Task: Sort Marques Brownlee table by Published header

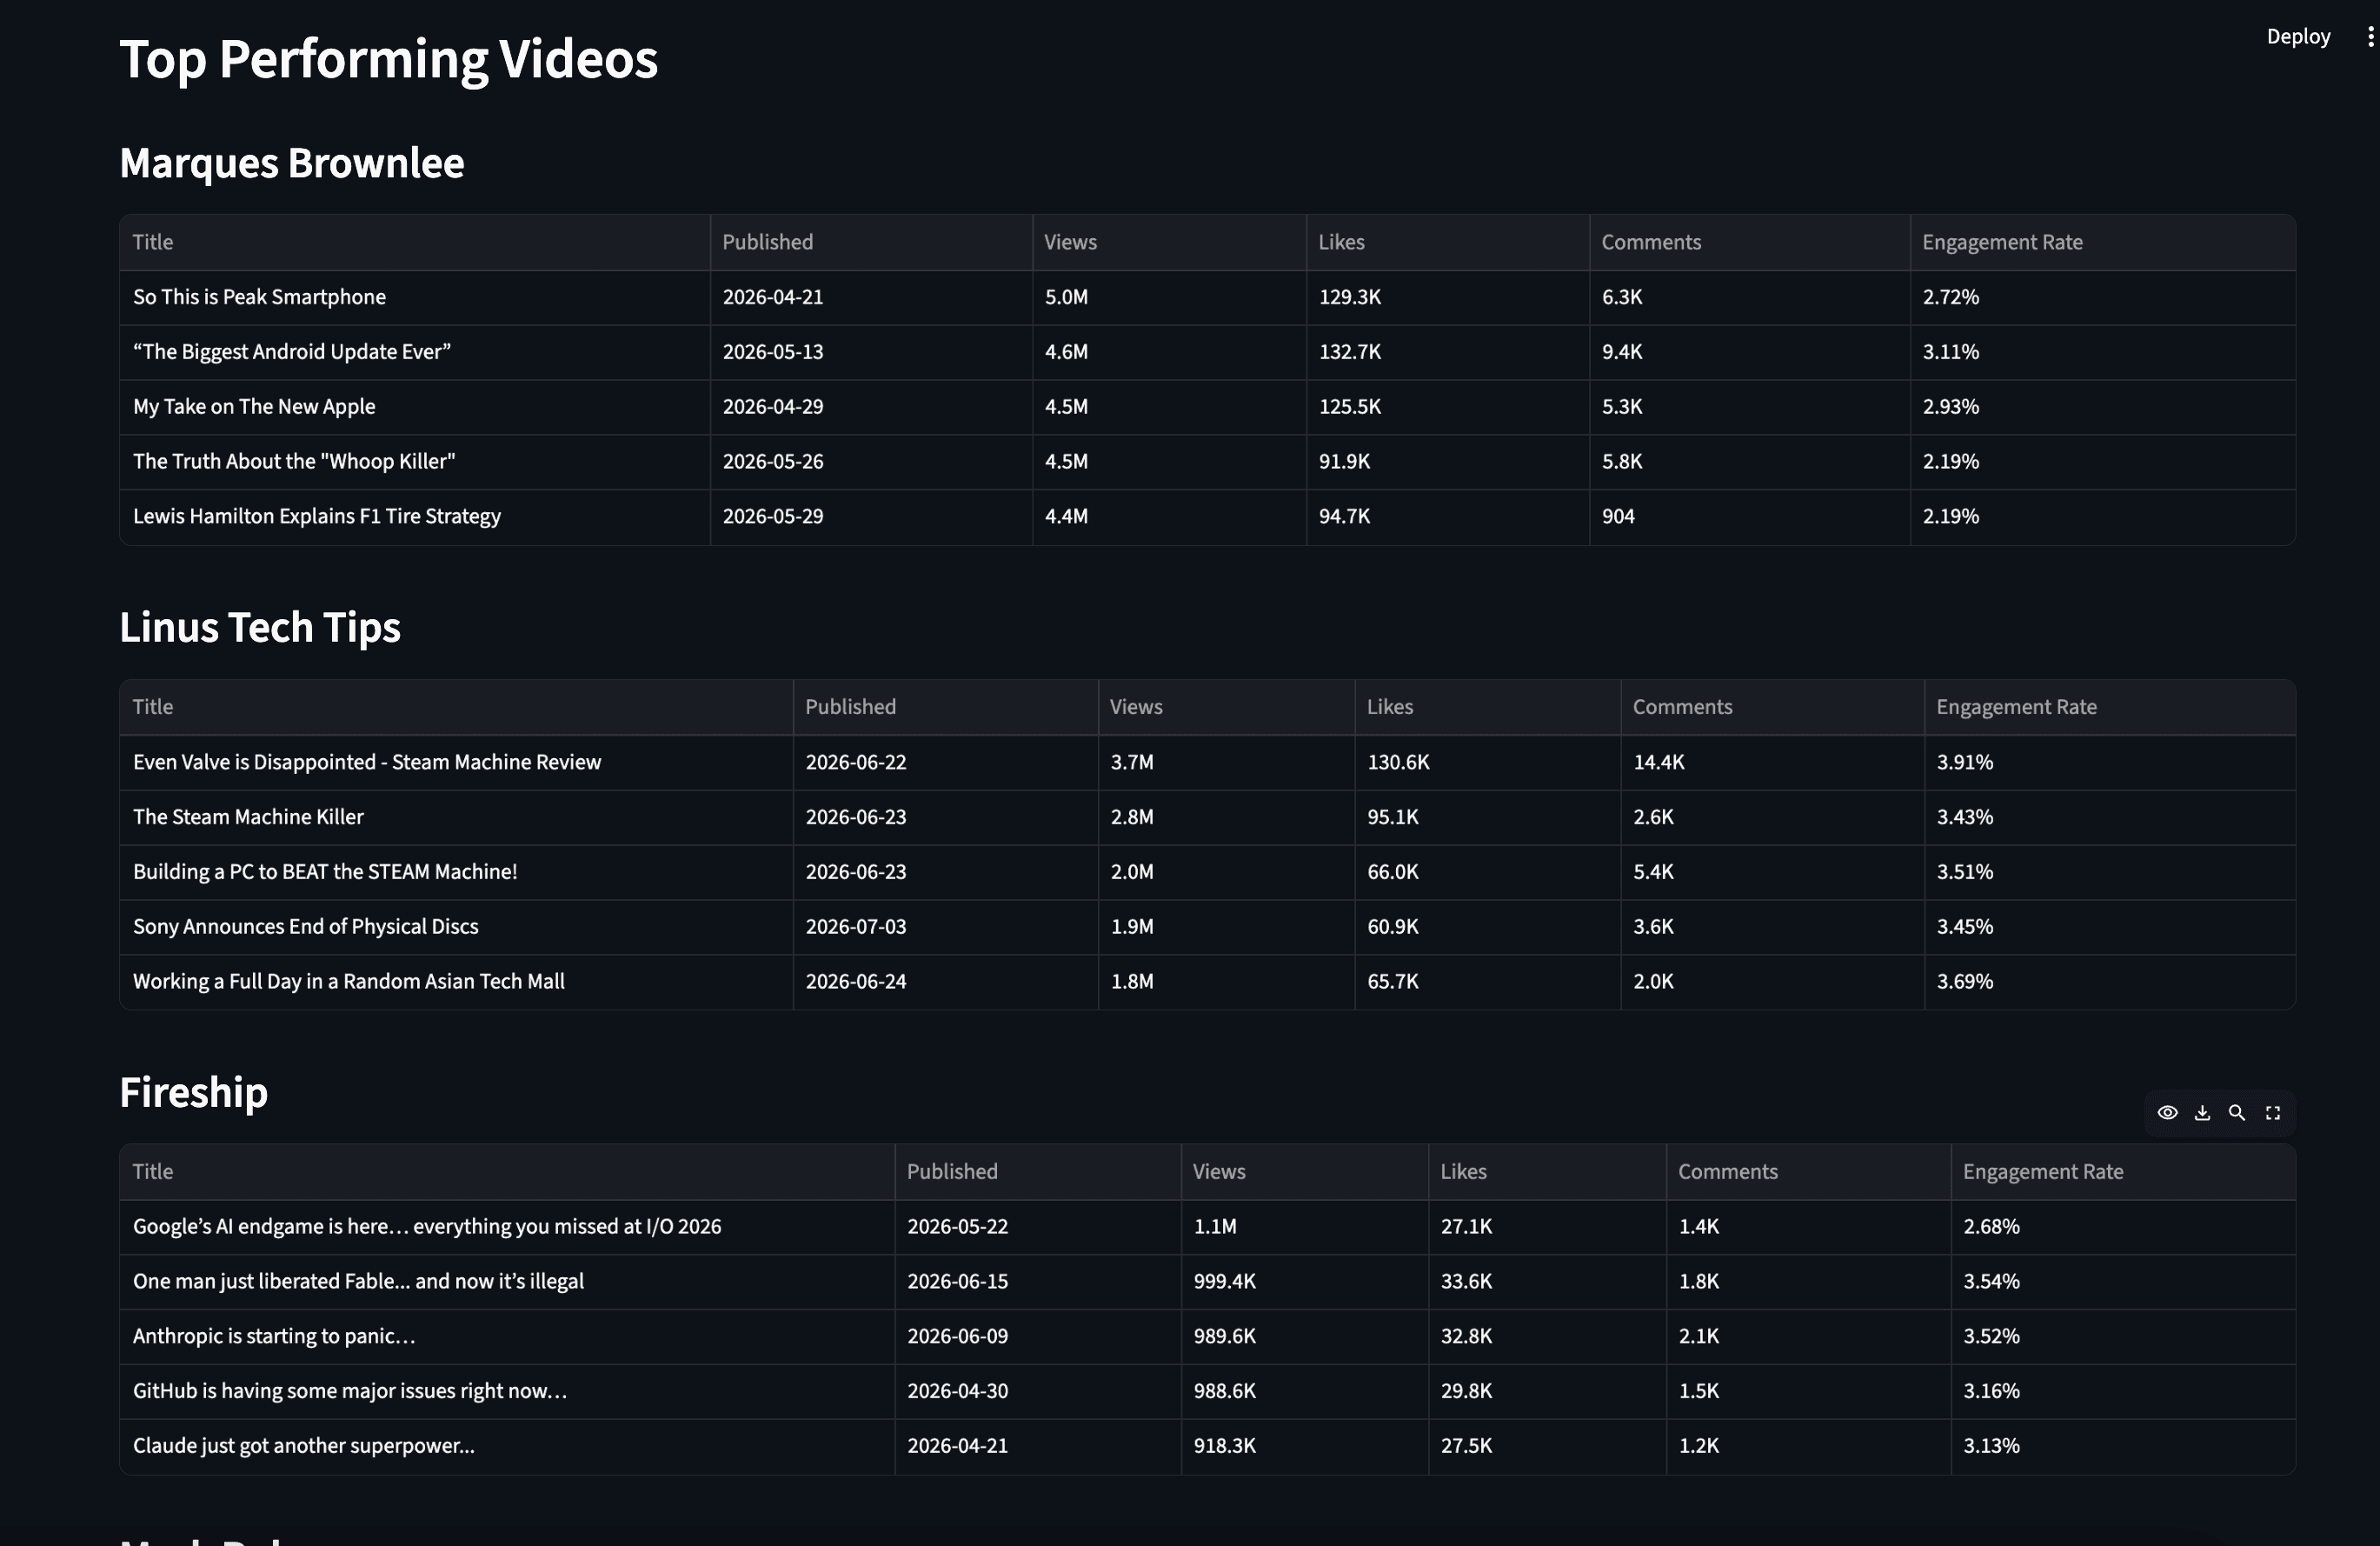Action: (871, 242)
